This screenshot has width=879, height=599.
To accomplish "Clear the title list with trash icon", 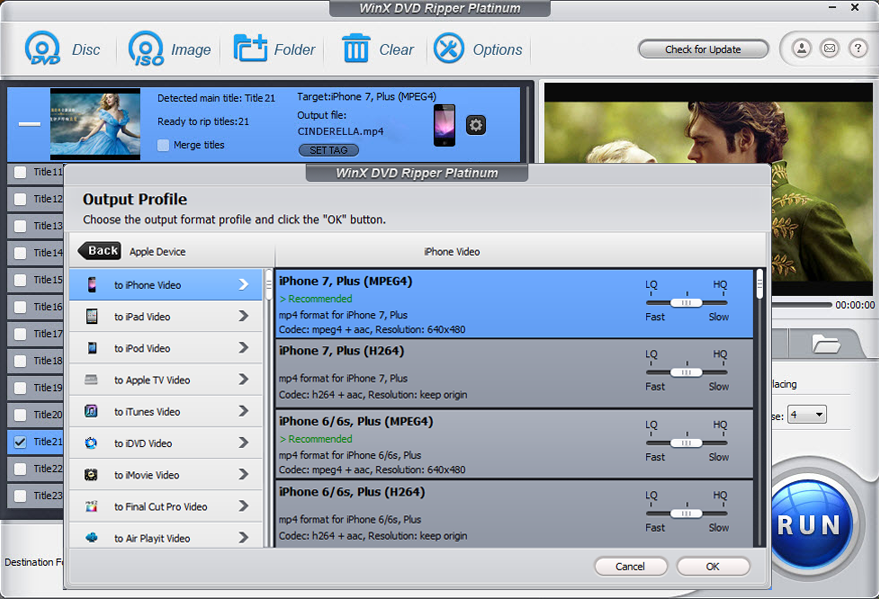I will tap(356, 49).
